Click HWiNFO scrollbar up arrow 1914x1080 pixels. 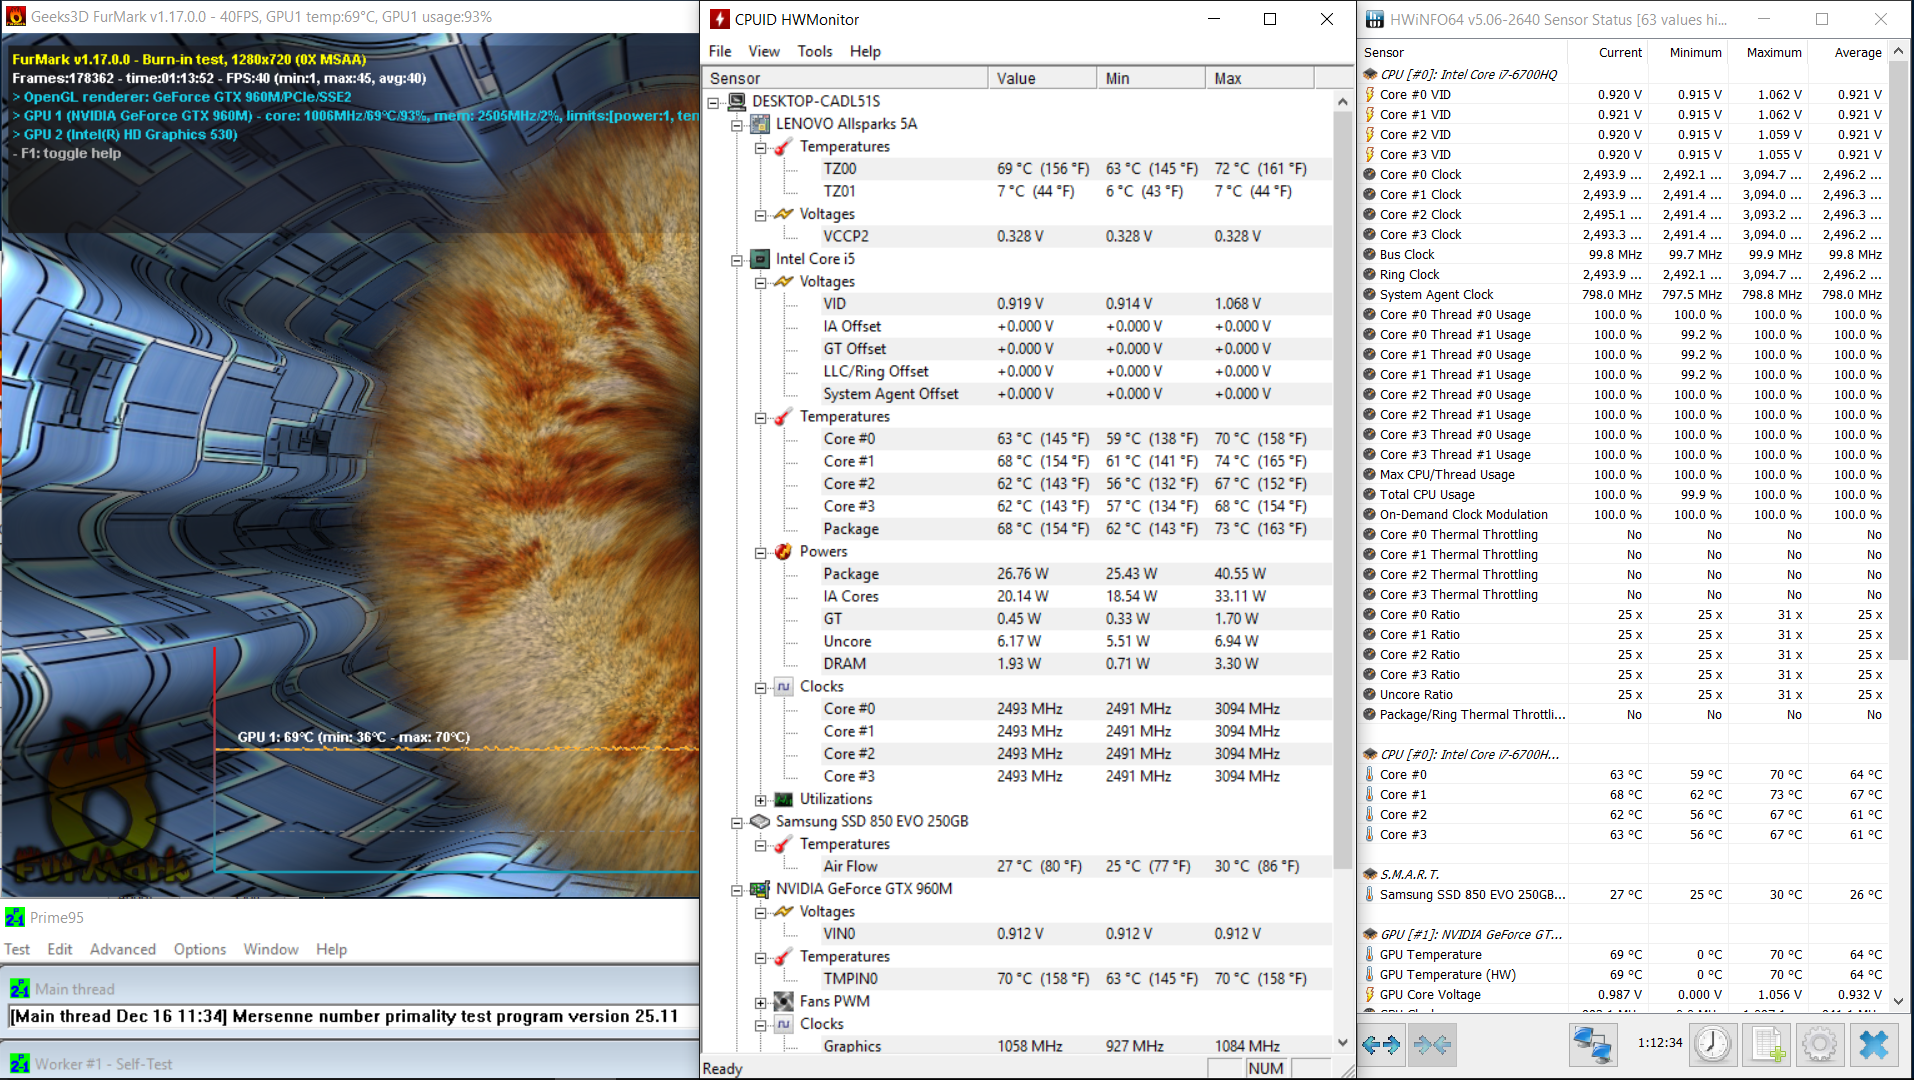click(x=1898, y=51)
